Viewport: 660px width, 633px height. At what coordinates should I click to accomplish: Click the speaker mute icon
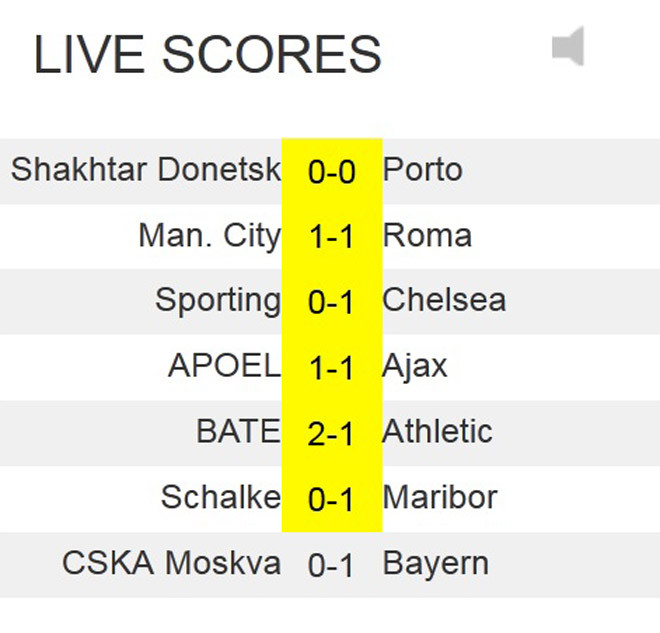point(568,47)
